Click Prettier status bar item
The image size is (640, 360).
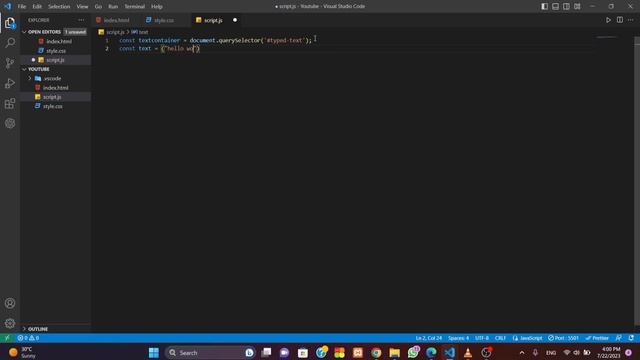coord(597,338)
